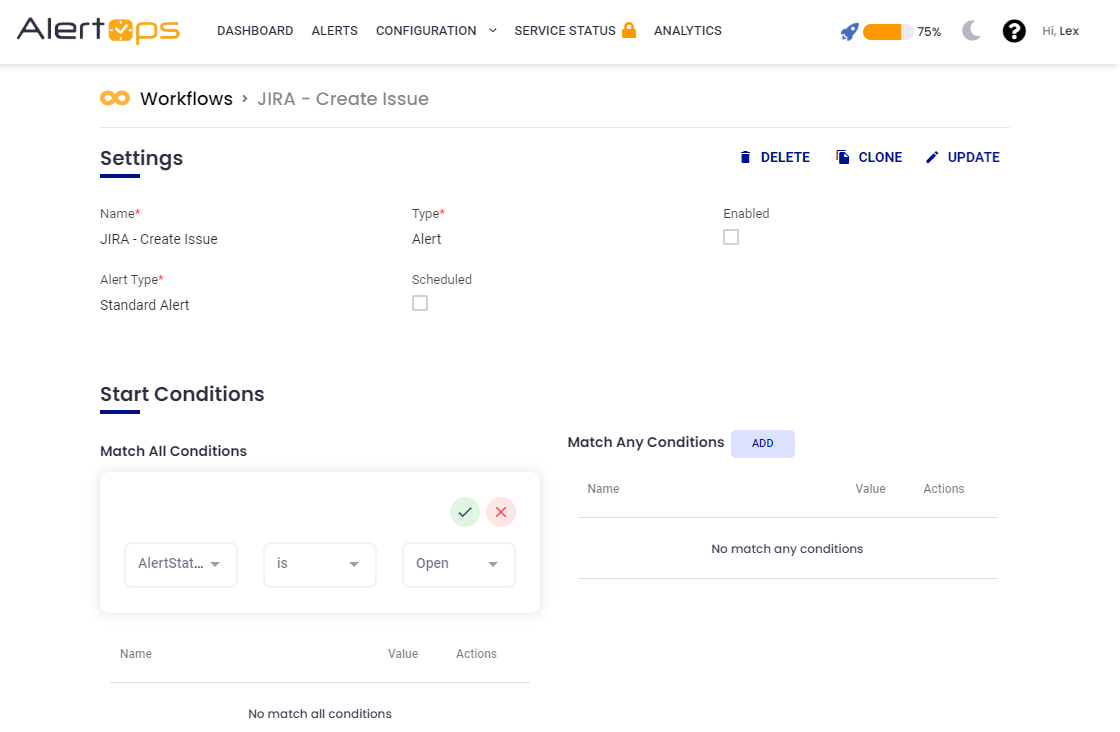This screenshot has width=1120, height=732.
Task: Open the help question mark icon
Action: click(1014, 31)
